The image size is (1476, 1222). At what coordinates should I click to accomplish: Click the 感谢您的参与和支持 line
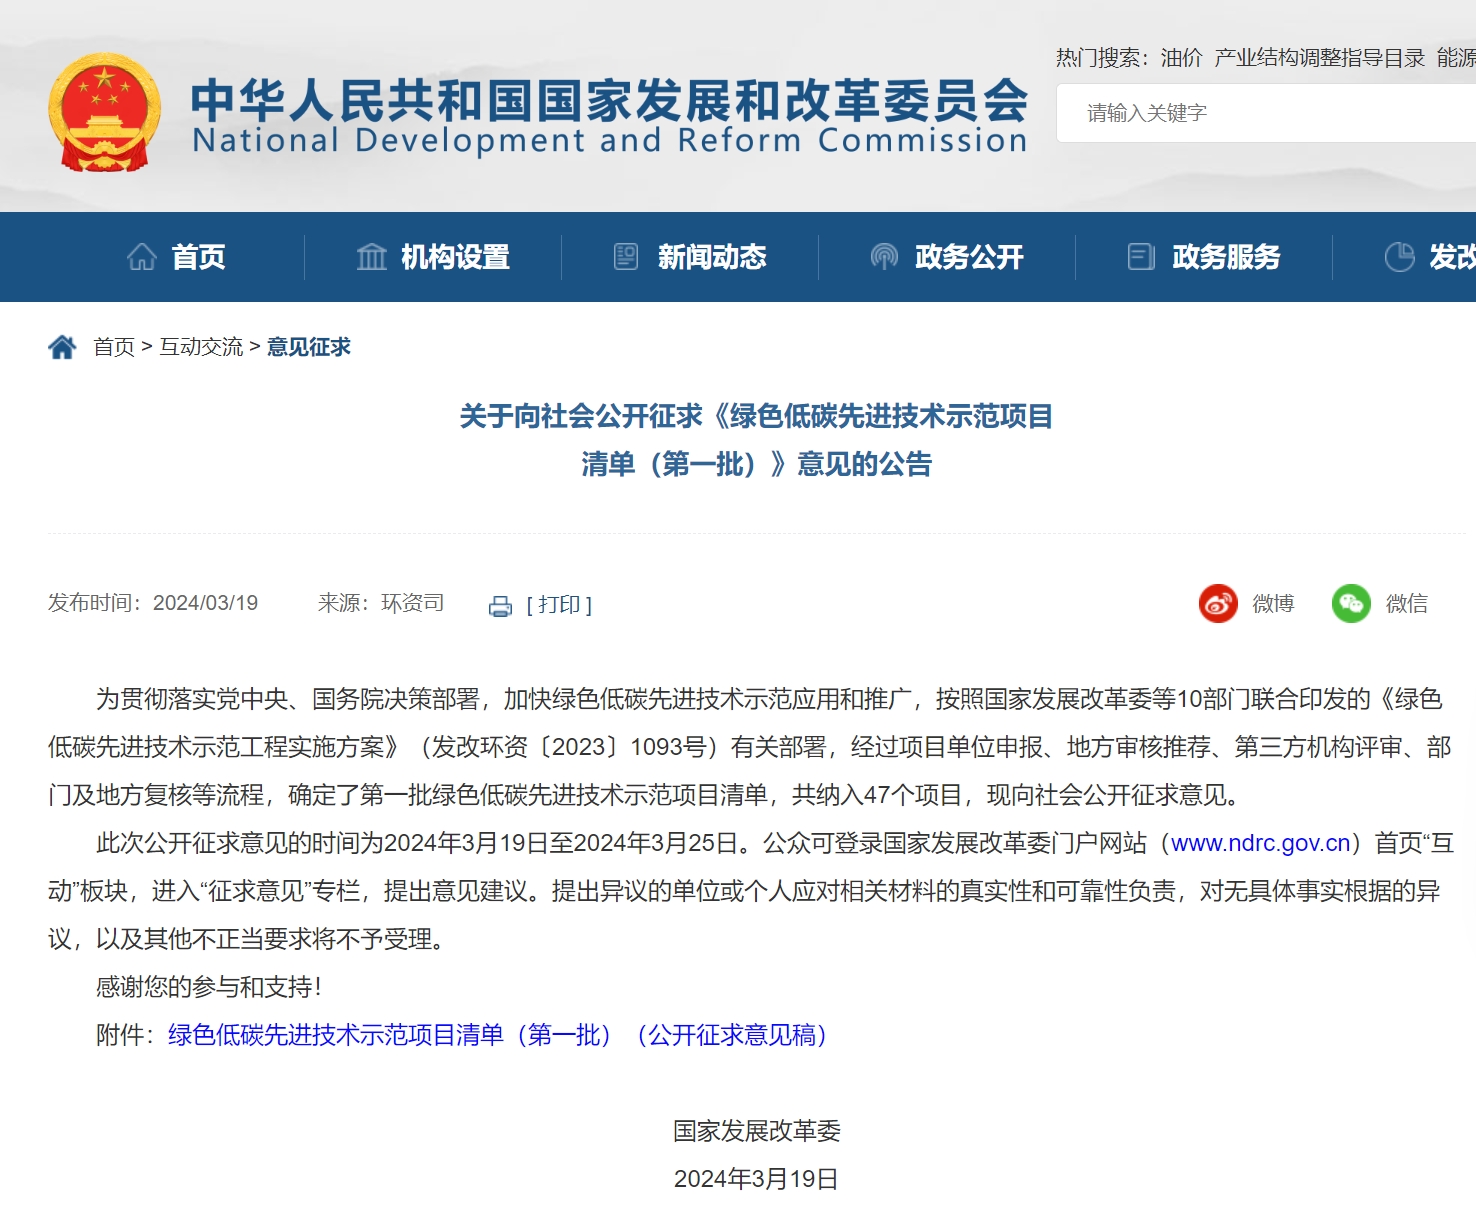point(209,987)
